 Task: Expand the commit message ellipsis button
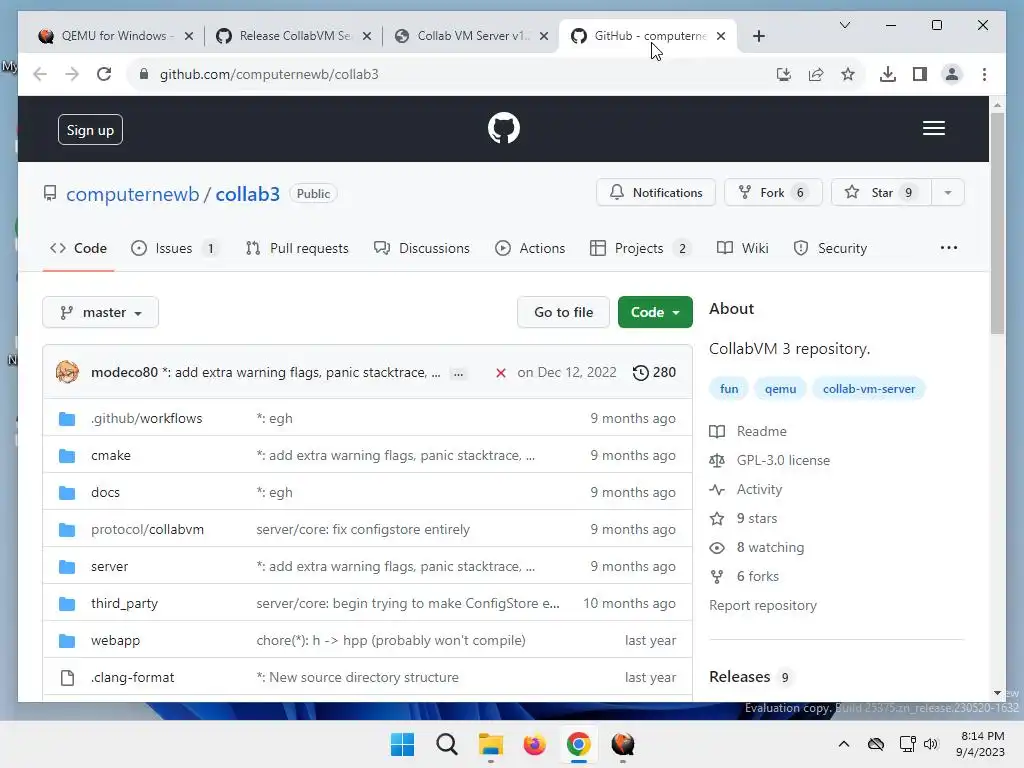[x=458, y=374]
